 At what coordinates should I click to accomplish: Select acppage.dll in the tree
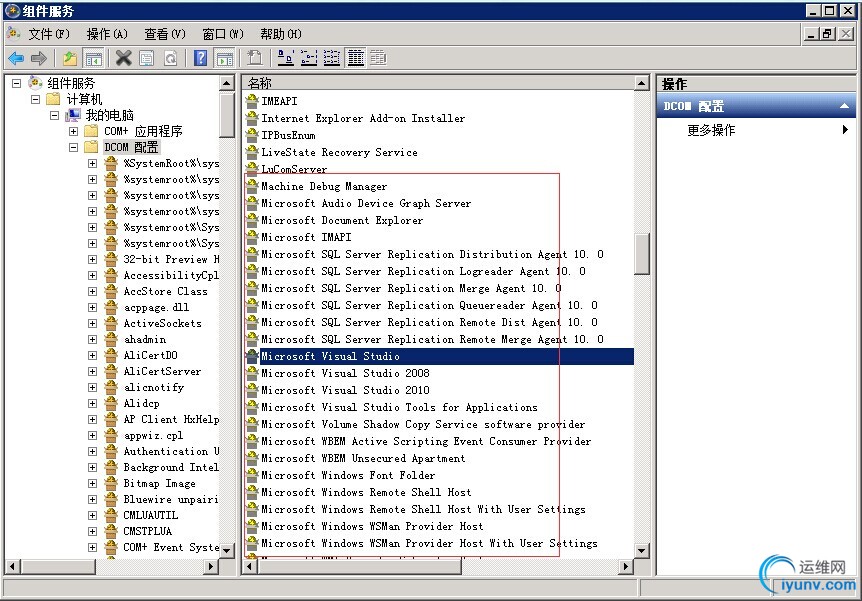156,307
